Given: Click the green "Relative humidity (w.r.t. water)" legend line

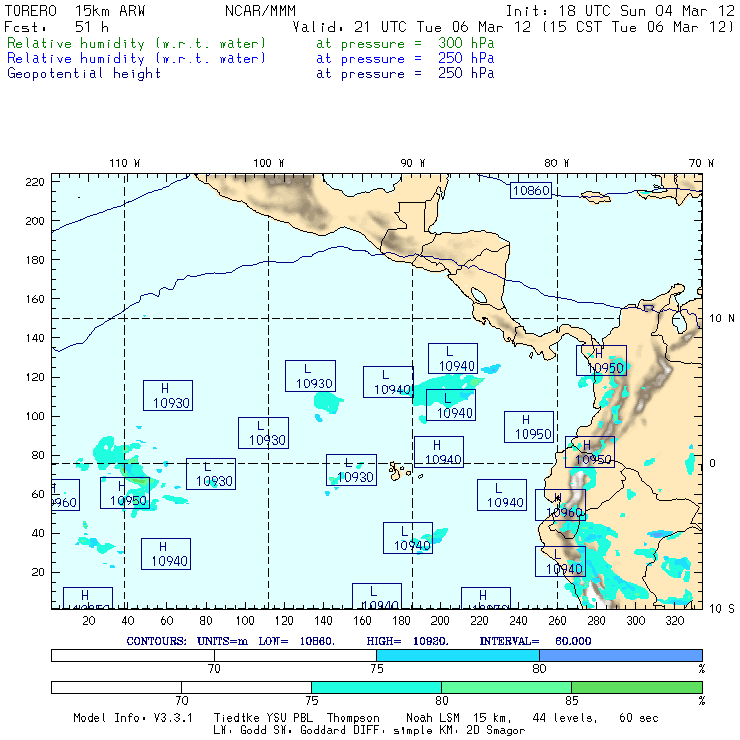Looking at the screenshot, I should (x=136, y=43).
